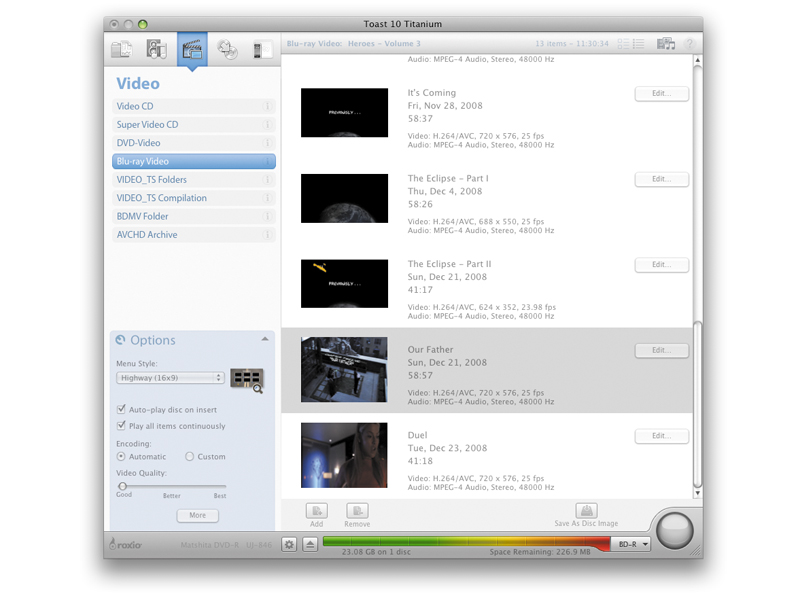The height and width of the screenshot is (600, 800).
Task: Open the Copy disc category icon
Action: coord(227,49)
